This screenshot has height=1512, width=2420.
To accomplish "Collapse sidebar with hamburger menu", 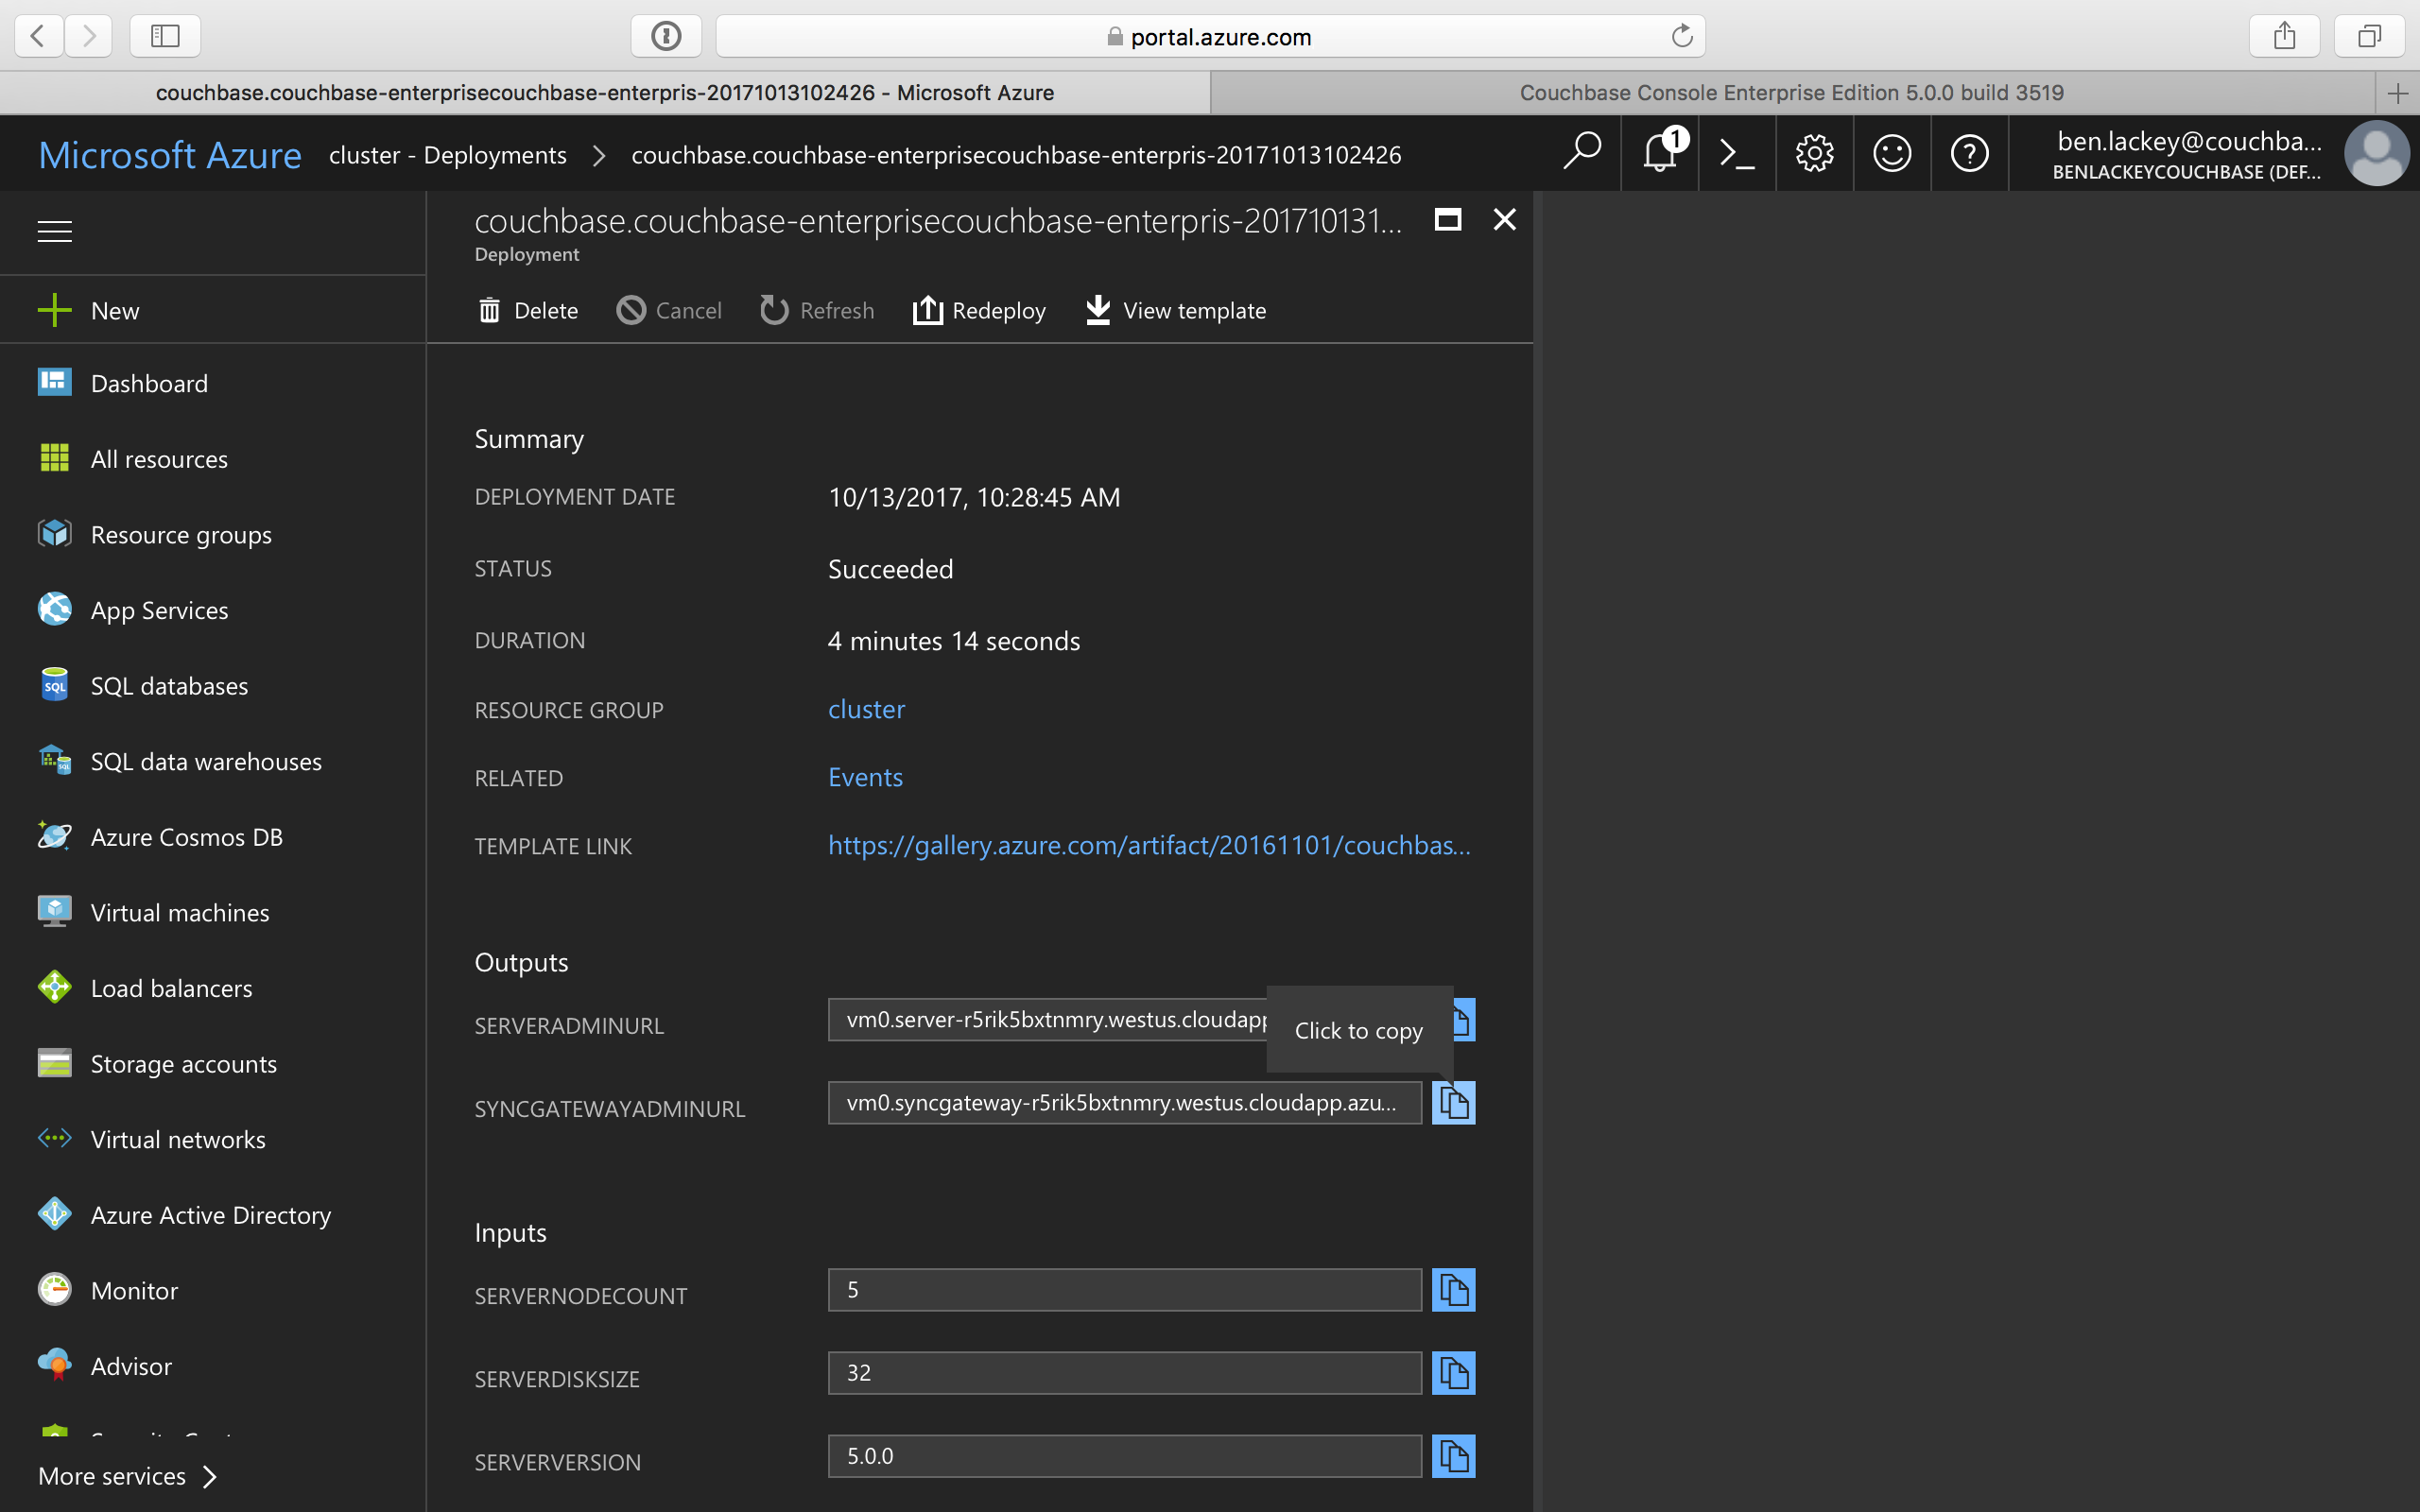I will coord(54,231).
